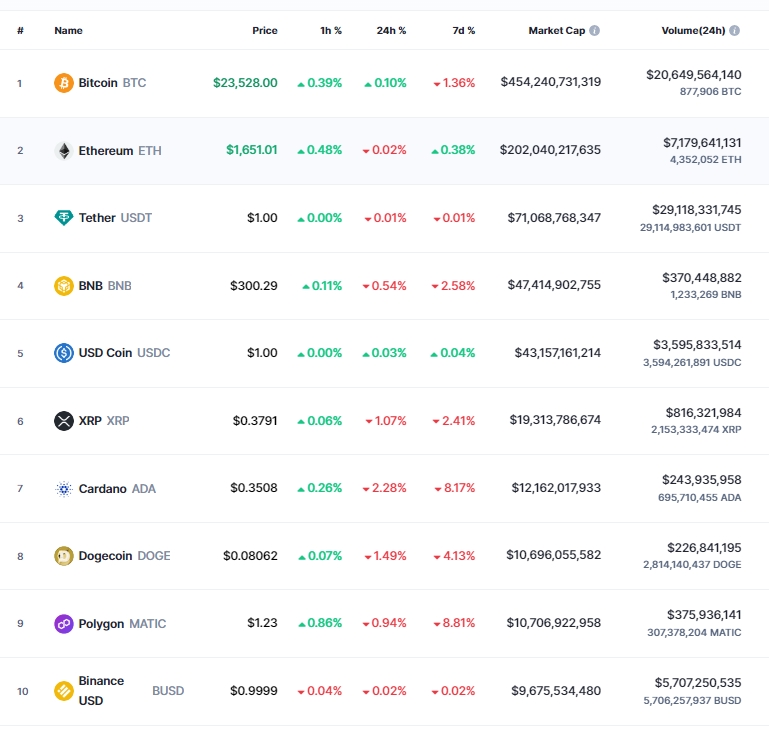Open the Market Cap info tooltip icon
This screenshot has width=769, height=730.
tap(594, 30)
